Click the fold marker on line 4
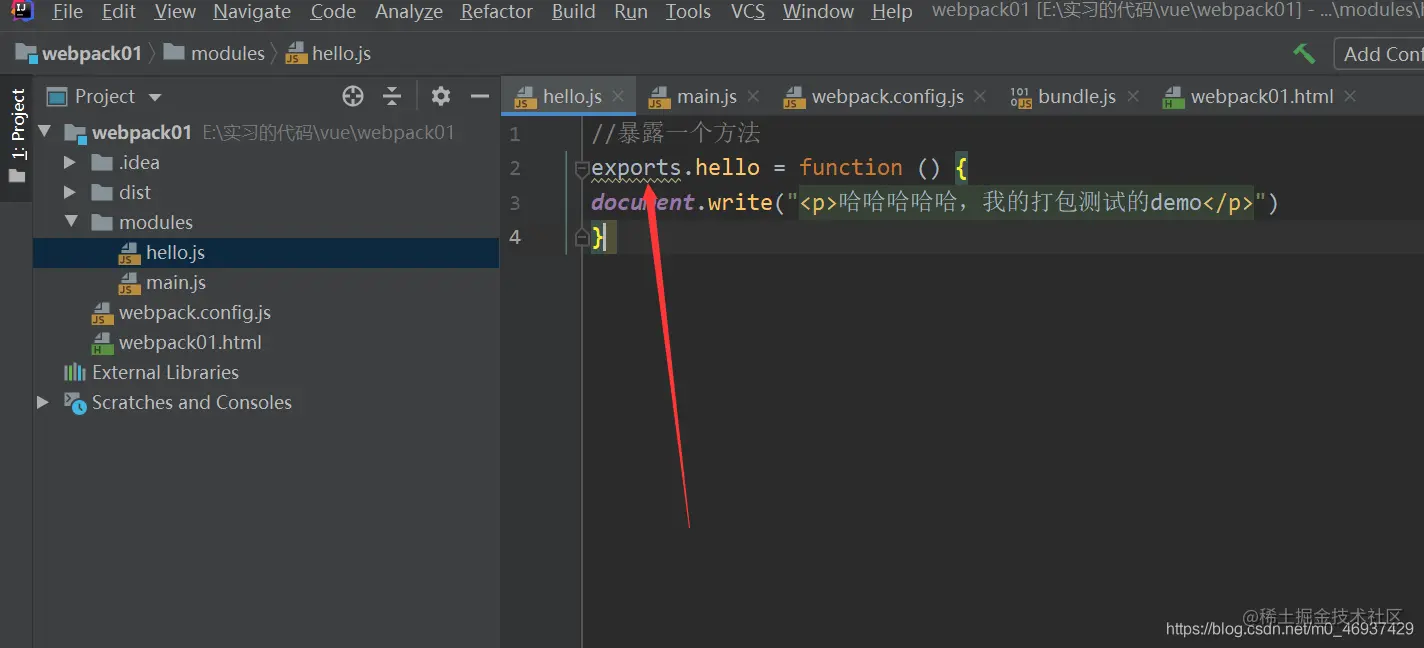Screen dimensions: 1424x648 click(582, 236)
